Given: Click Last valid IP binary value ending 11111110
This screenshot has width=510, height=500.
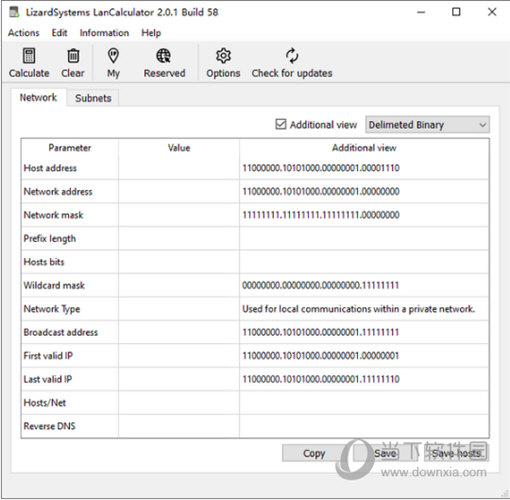Looking at the screenshot, I should tap(321, 379).
